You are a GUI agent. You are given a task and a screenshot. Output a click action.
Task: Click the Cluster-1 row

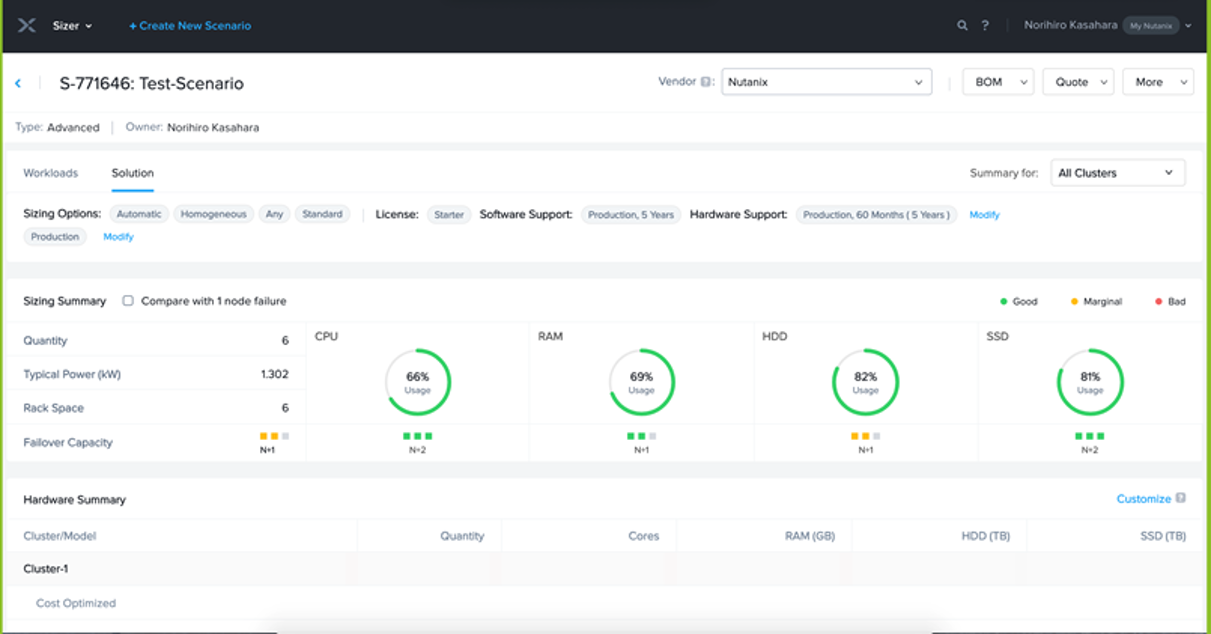[x=604, y=569]
